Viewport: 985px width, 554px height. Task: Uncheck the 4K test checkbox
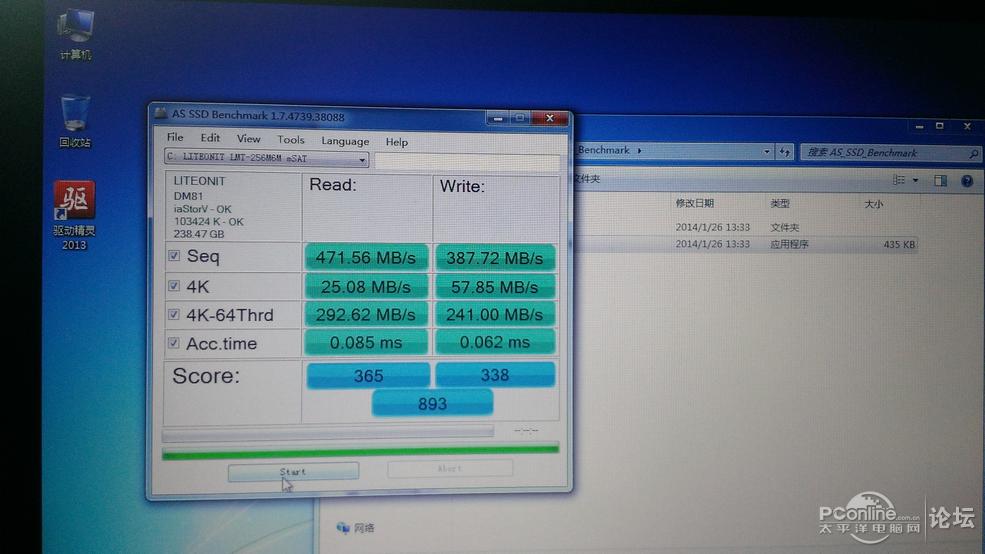pyautogui.click(x=174, y=286)
